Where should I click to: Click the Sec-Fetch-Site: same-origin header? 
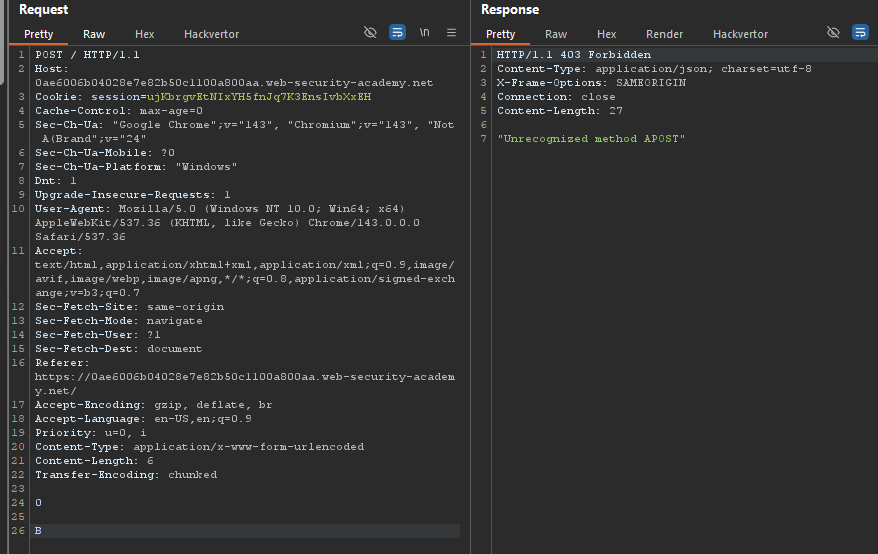(129, 307)
